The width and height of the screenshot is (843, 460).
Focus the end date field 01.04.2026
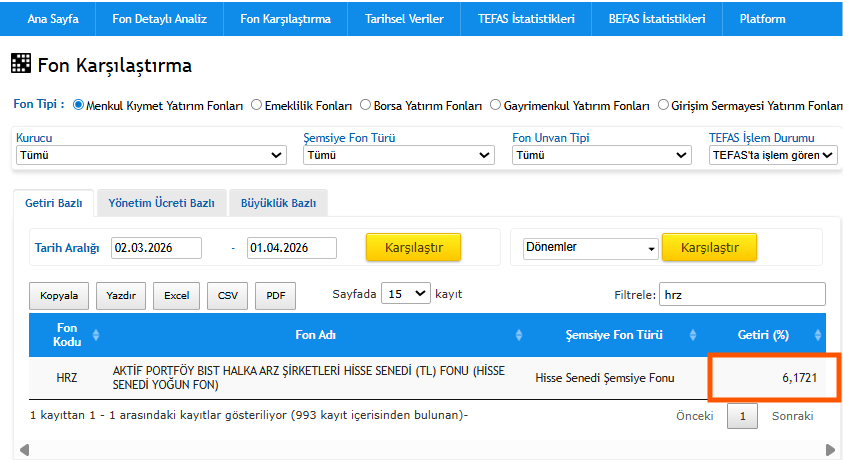coord(292,248)
